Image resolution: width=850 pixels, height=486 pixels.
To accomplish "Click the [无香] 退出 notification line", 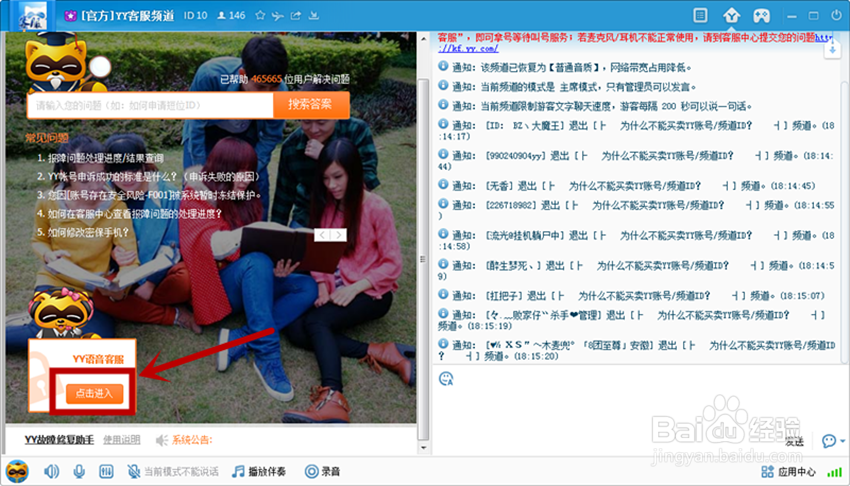I will [x=627, y=185].
